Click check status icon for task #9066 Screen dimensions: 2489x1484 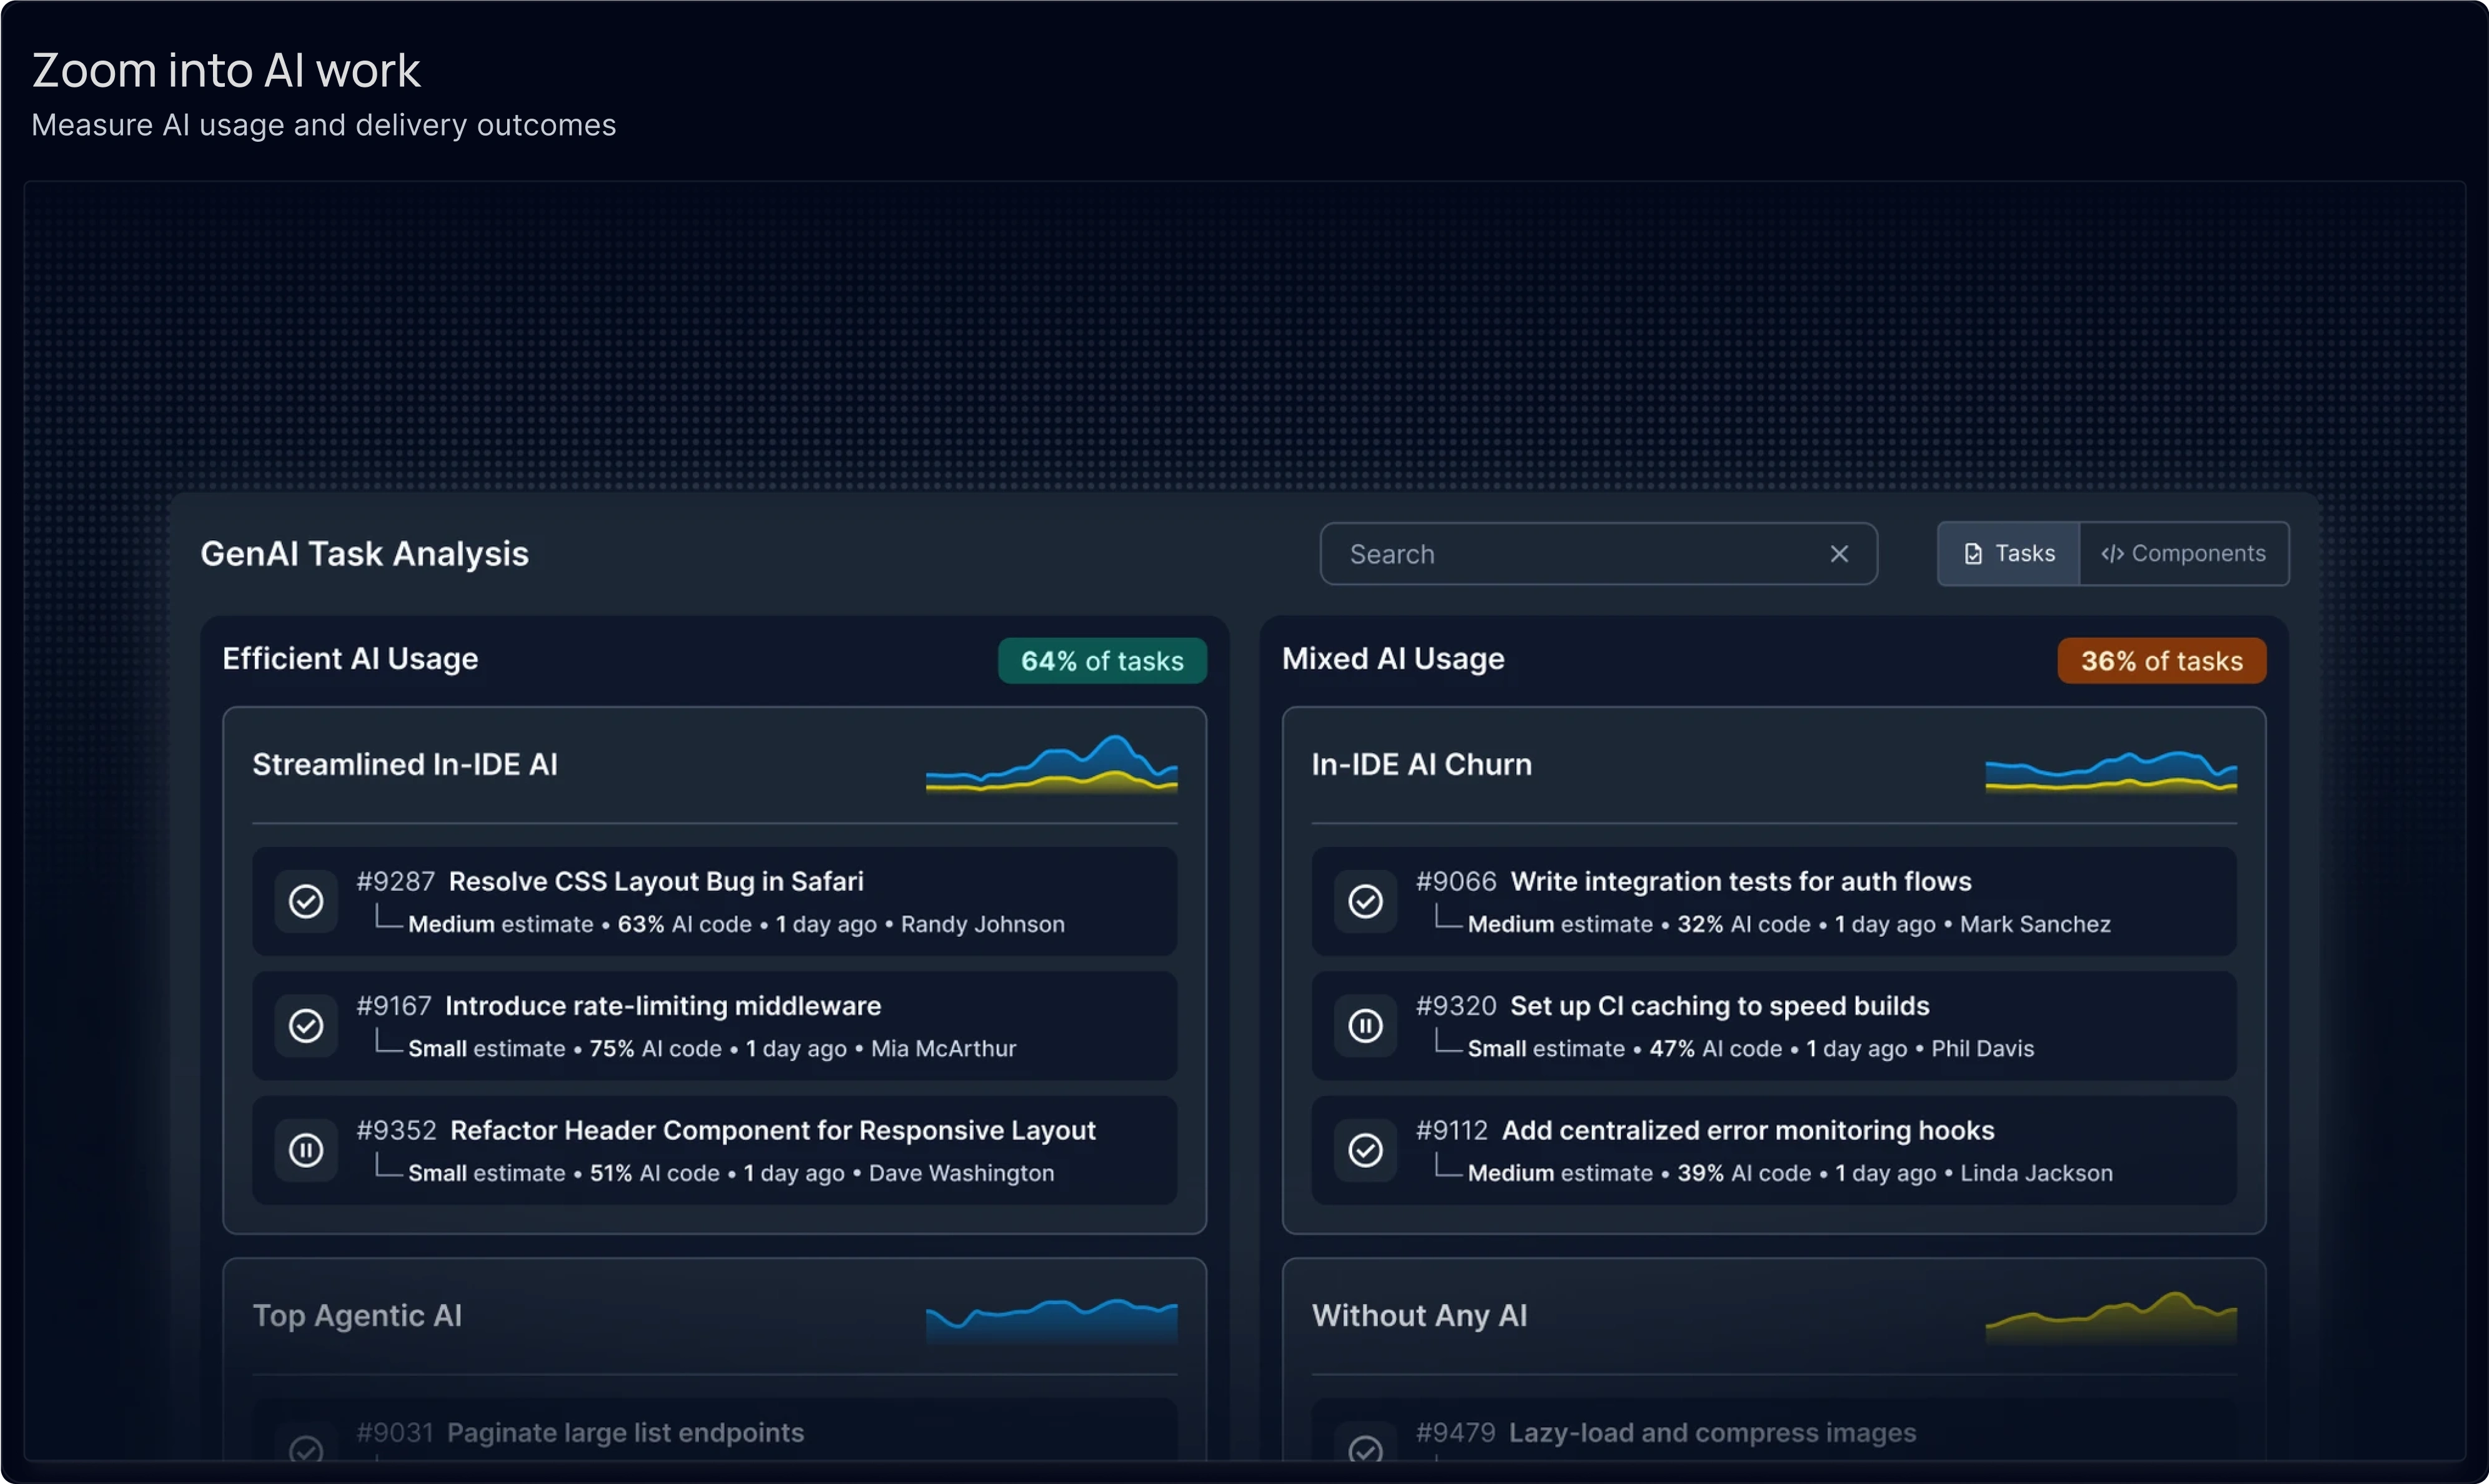pyautogui.click(x=1365, y=901)
